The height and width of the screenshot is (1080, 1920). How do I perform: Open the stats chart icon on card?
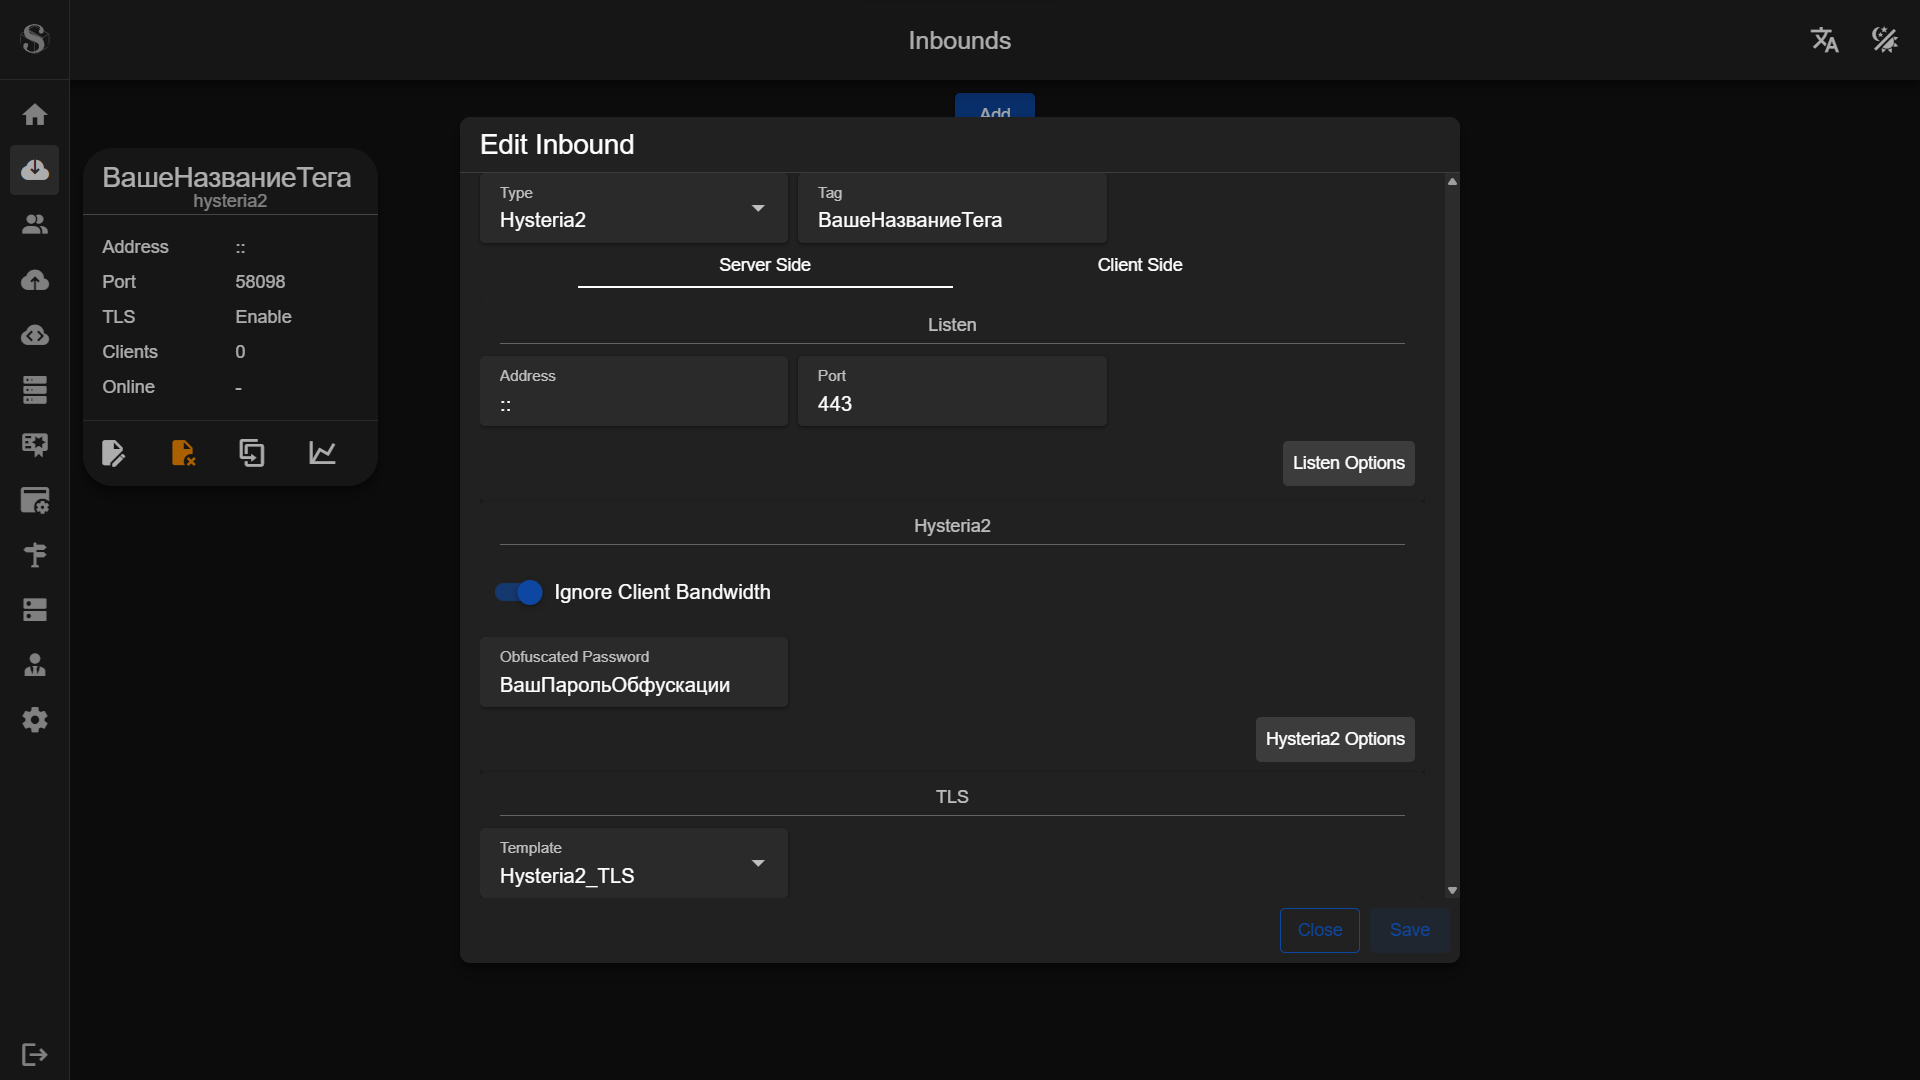click(x=322, y=453)
